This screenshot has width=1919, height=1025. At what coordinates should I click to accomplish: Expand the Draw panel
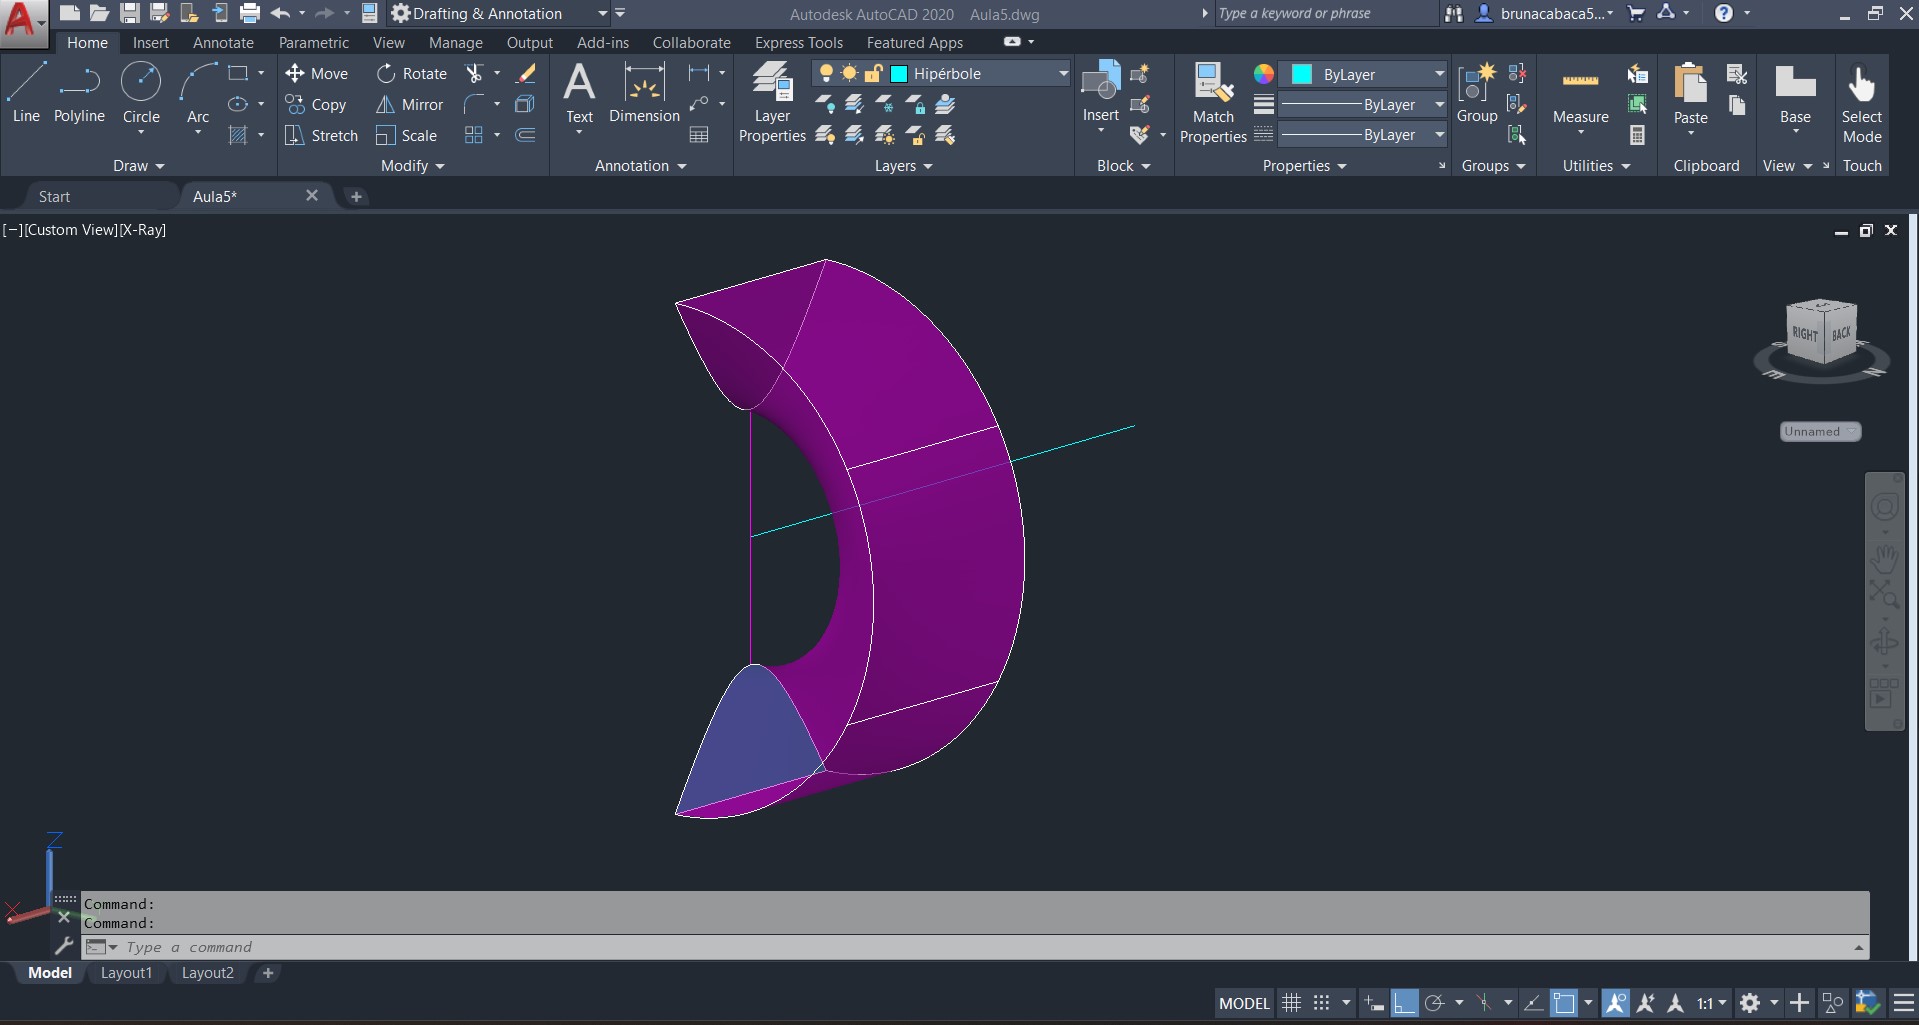pos(139,165)
